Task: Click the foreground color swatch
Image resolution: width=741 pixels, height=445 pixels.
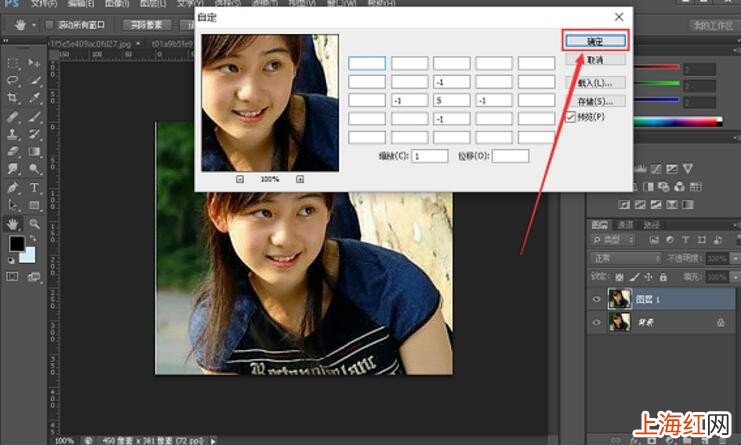Action: click(17, 244)
